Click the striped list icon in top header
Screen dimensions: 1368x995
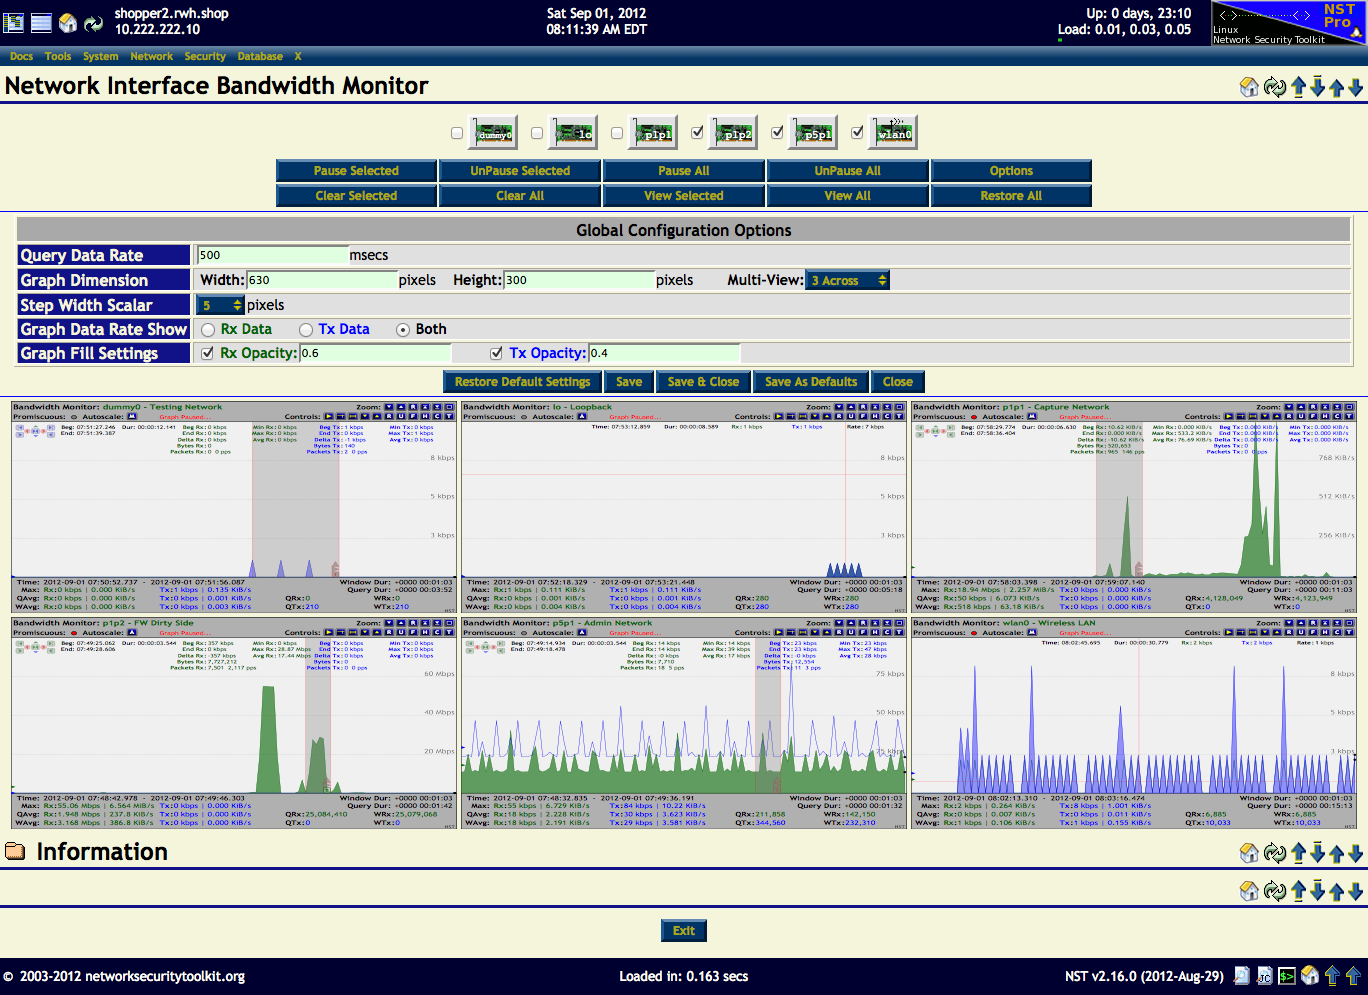point(41,22)
